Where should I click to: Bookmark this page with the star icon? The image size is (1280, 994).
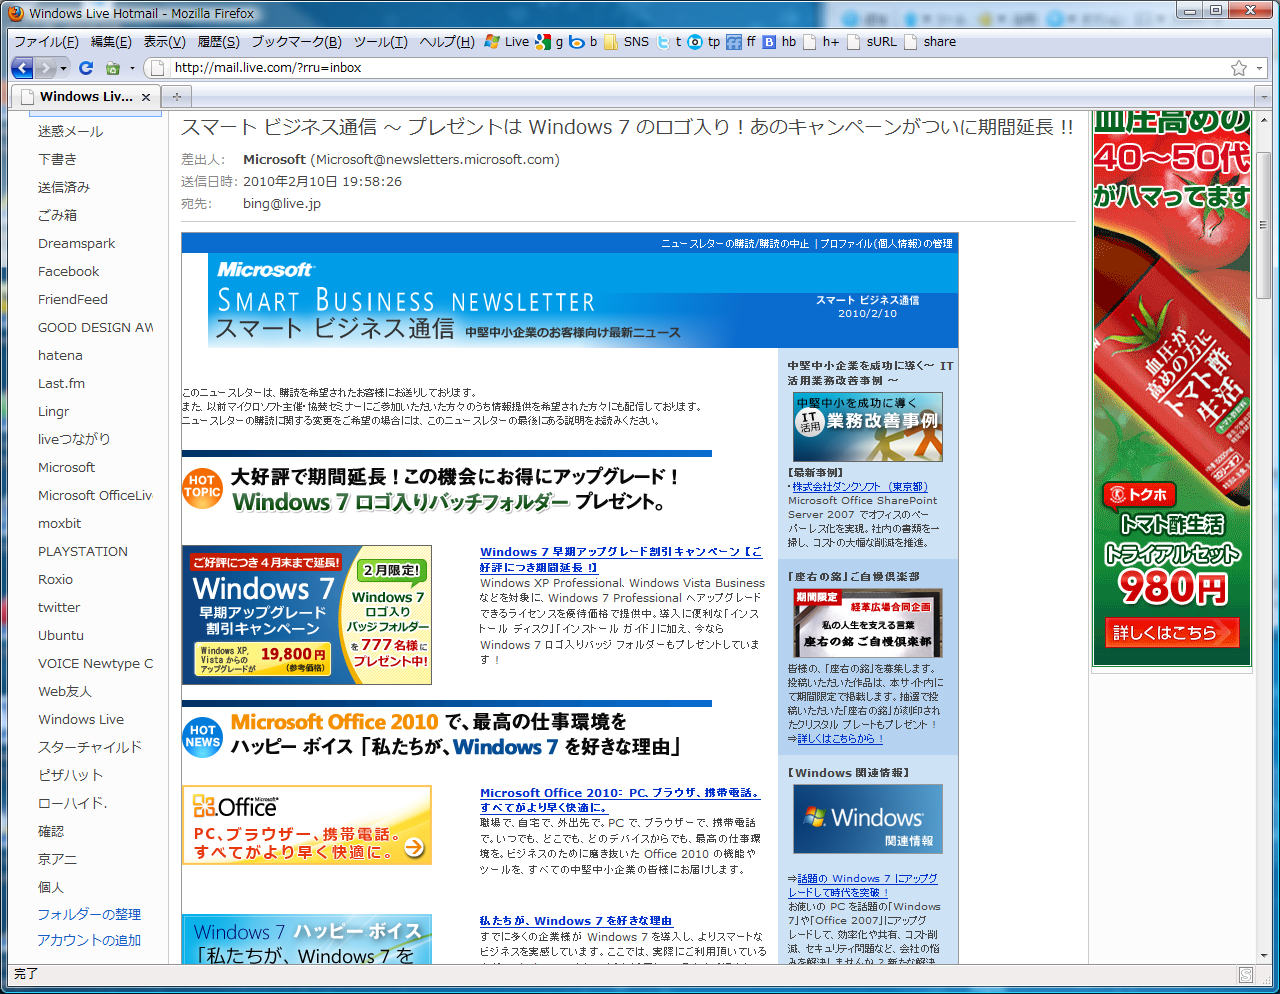tap(1239, 68)
